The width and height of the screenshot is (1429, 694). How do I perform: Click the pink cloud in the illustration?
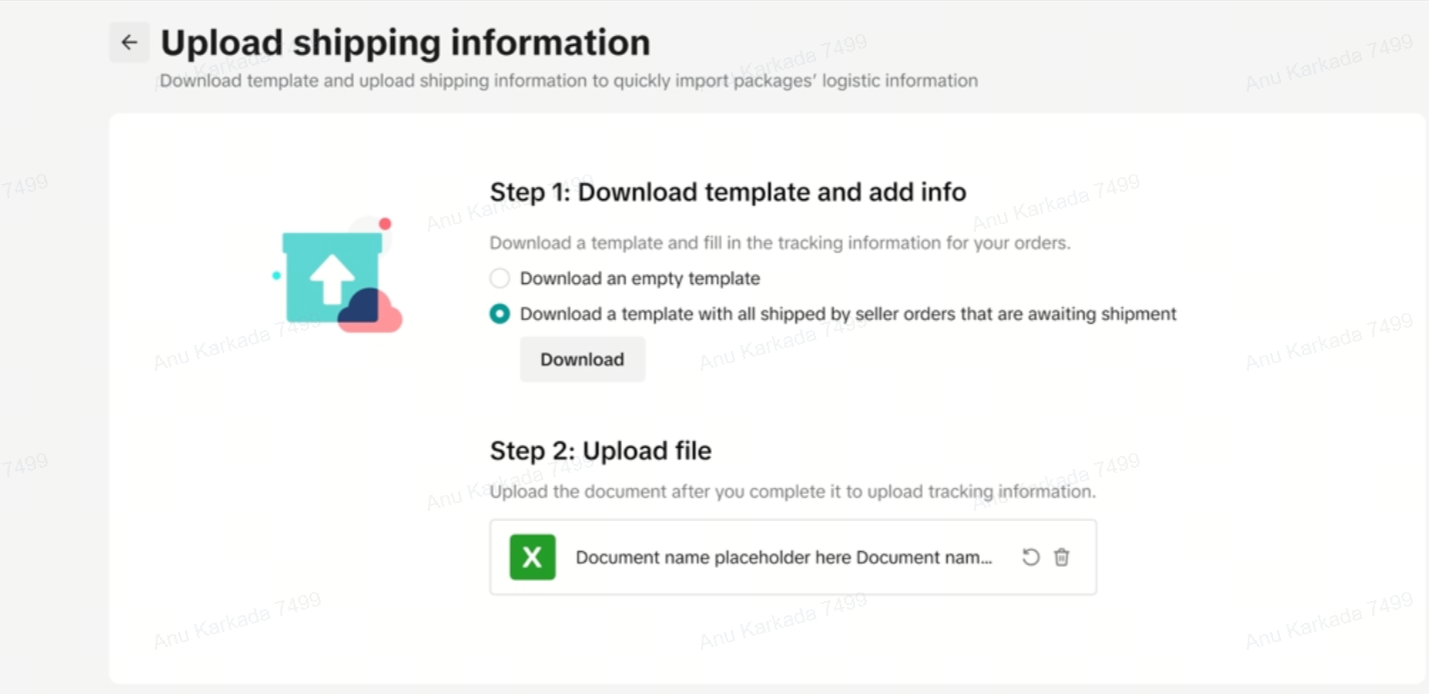pos(385,319)
